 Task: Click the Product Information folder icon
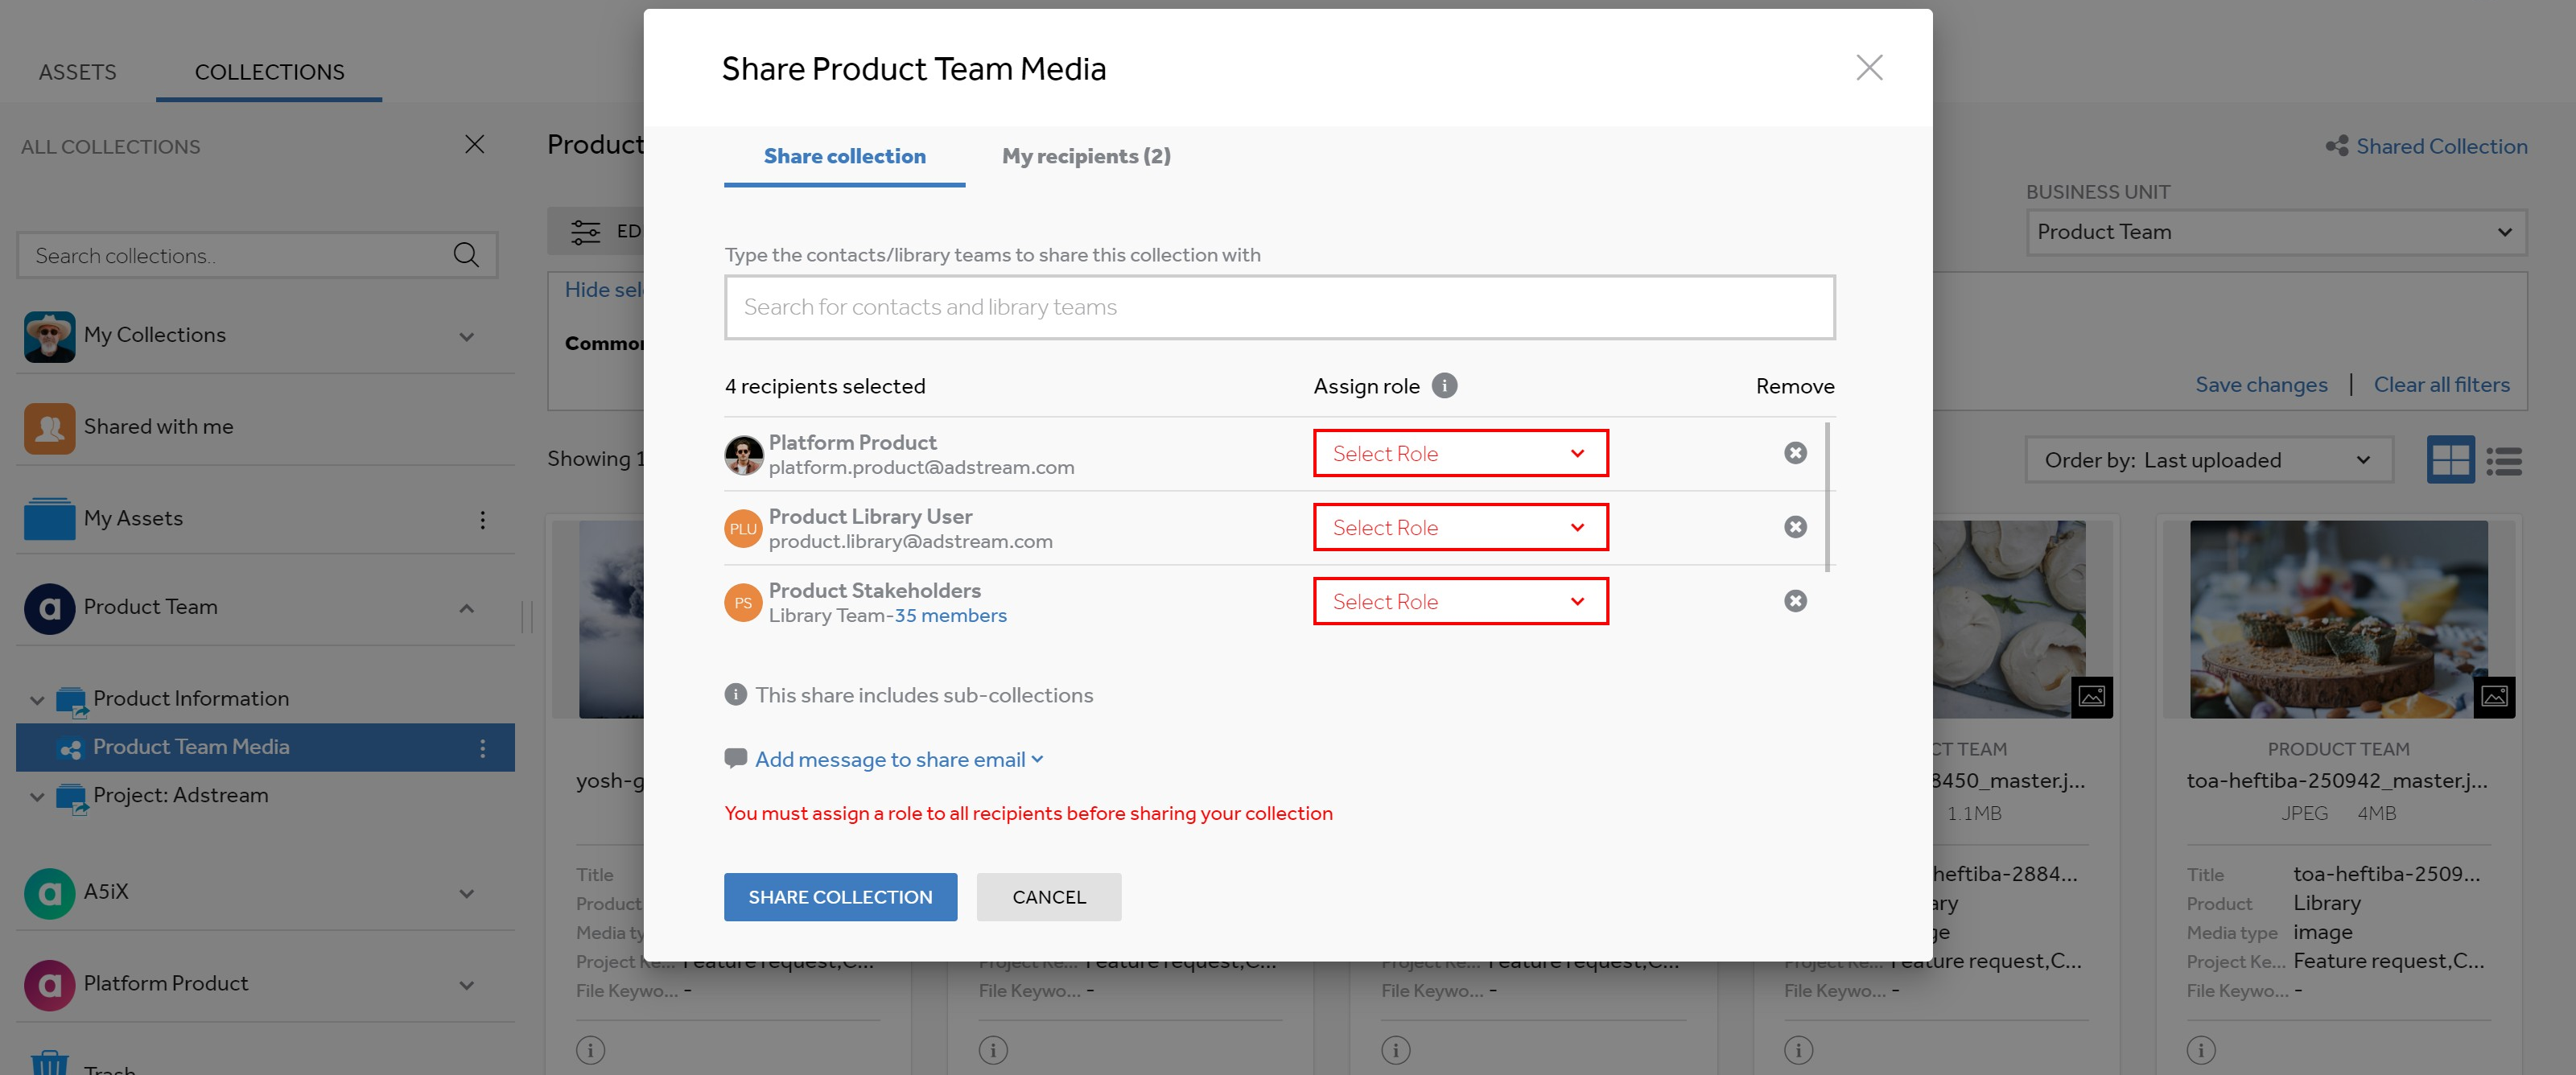point(71,702)
